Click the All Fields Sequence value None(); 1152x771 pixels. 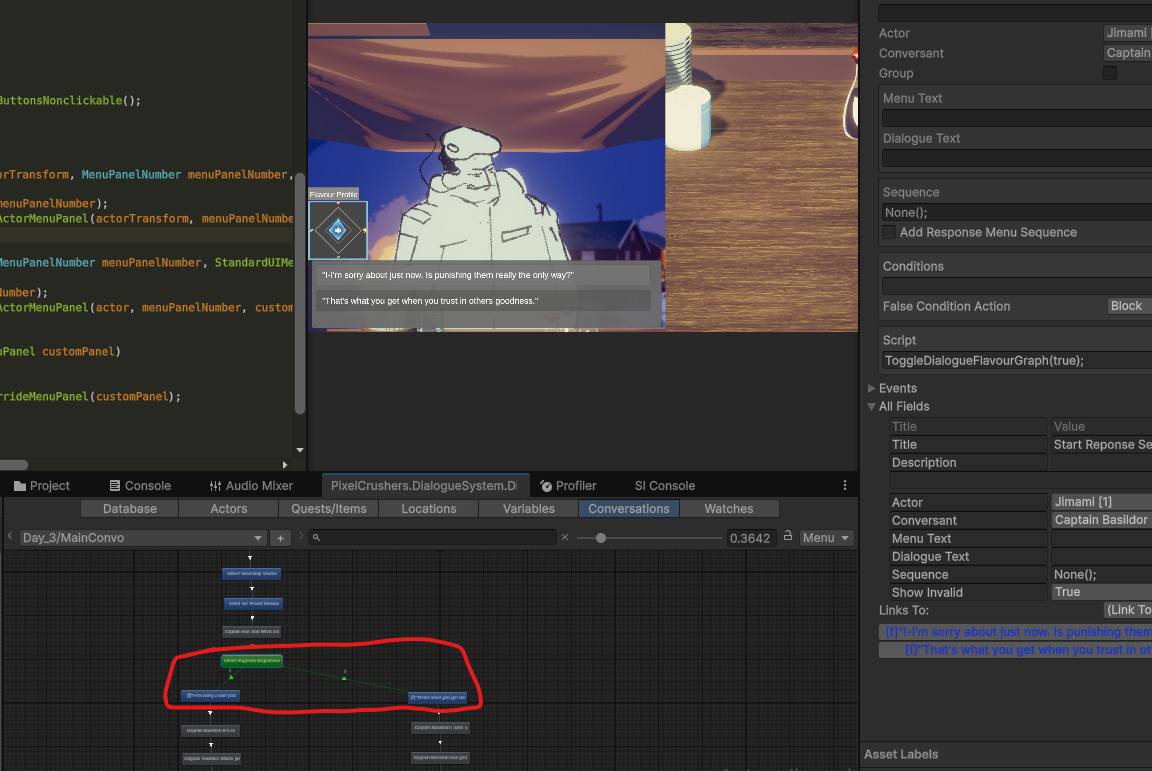(x=1102, y=575)
